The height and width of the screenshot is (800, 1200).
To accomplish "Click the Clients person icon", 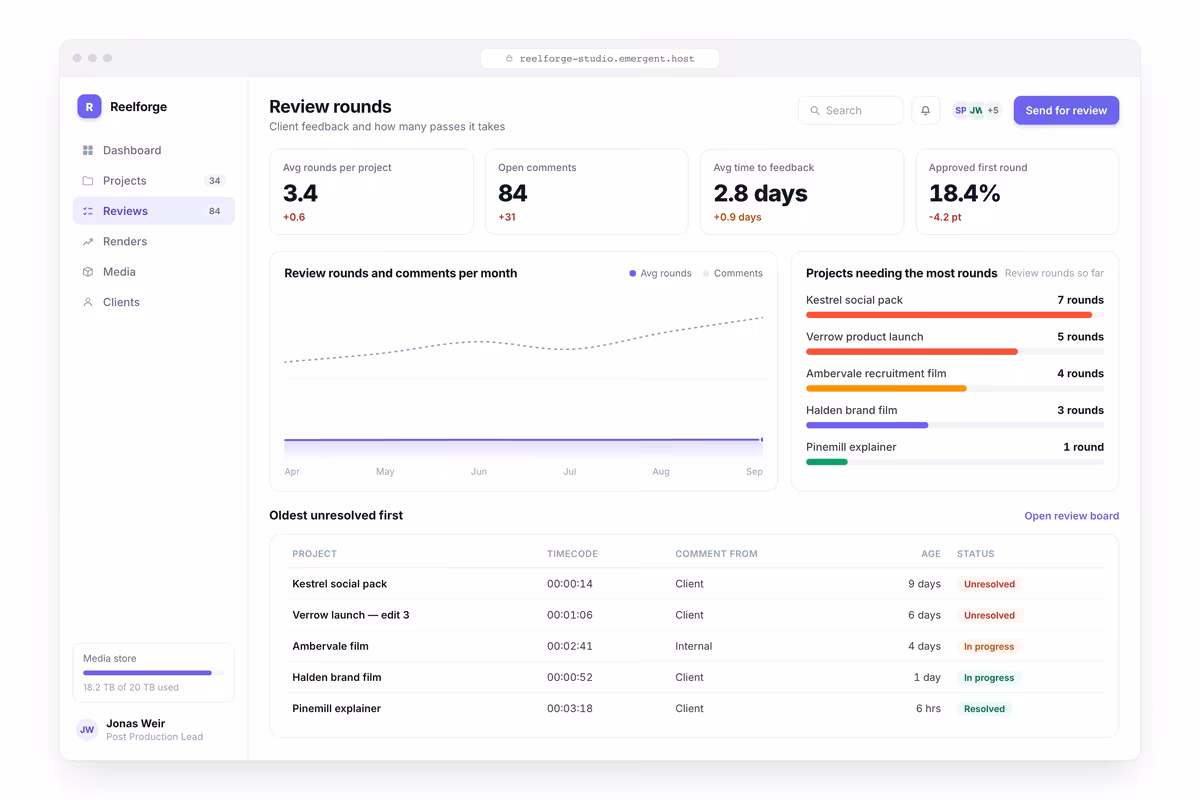I will (x=88, y=302).
